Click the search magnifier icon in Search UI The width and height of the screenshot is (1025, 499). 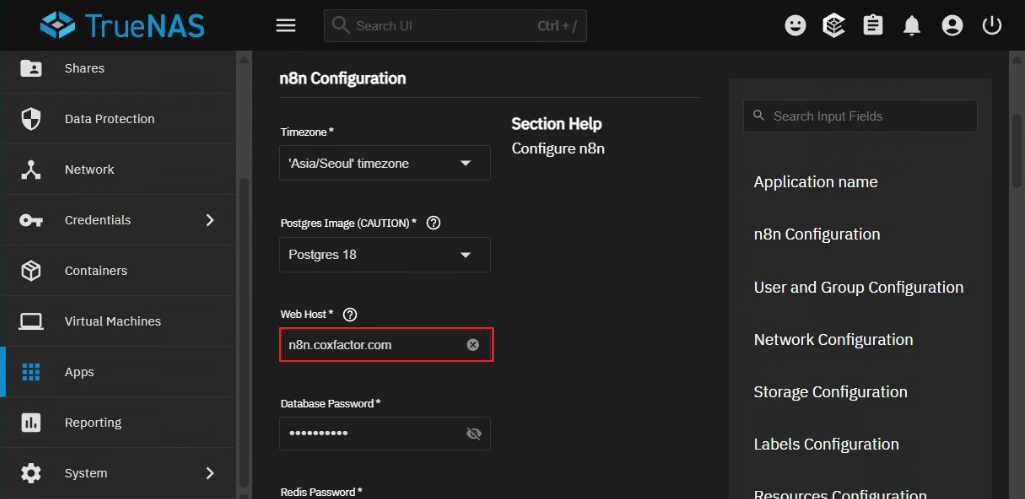(341, 26)
